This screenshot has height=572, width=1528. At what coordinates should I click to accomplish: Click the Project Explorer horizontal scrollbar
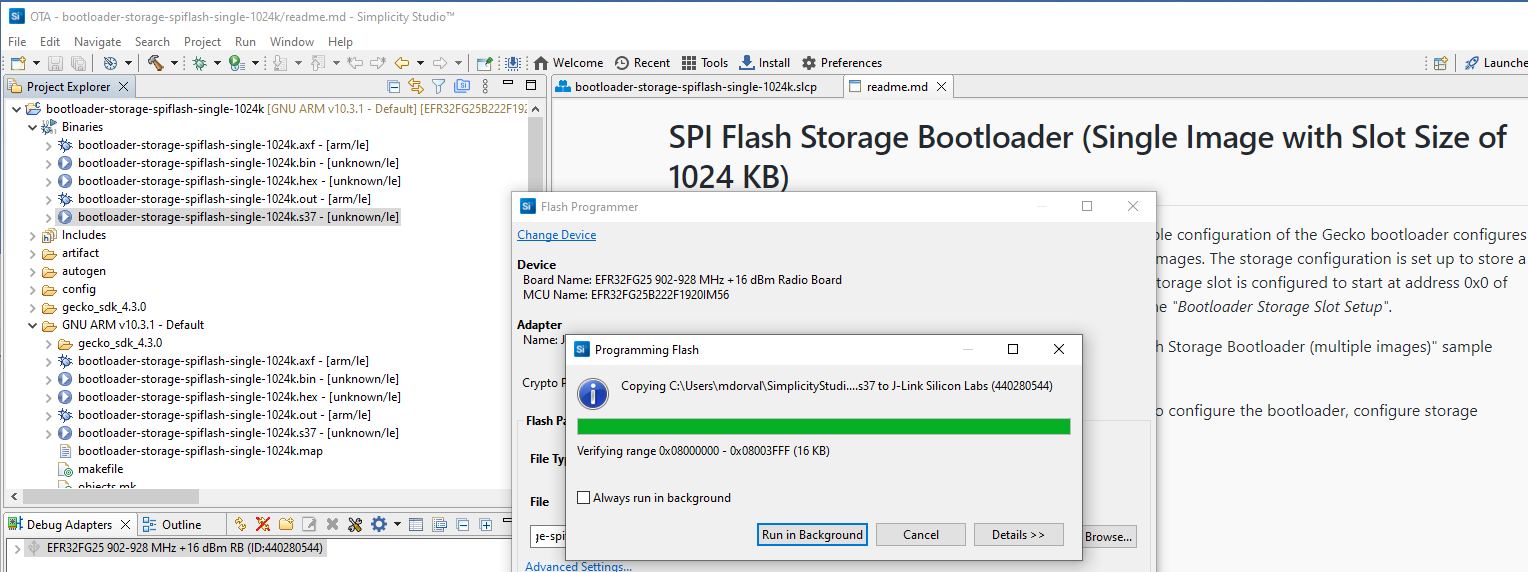111,496
